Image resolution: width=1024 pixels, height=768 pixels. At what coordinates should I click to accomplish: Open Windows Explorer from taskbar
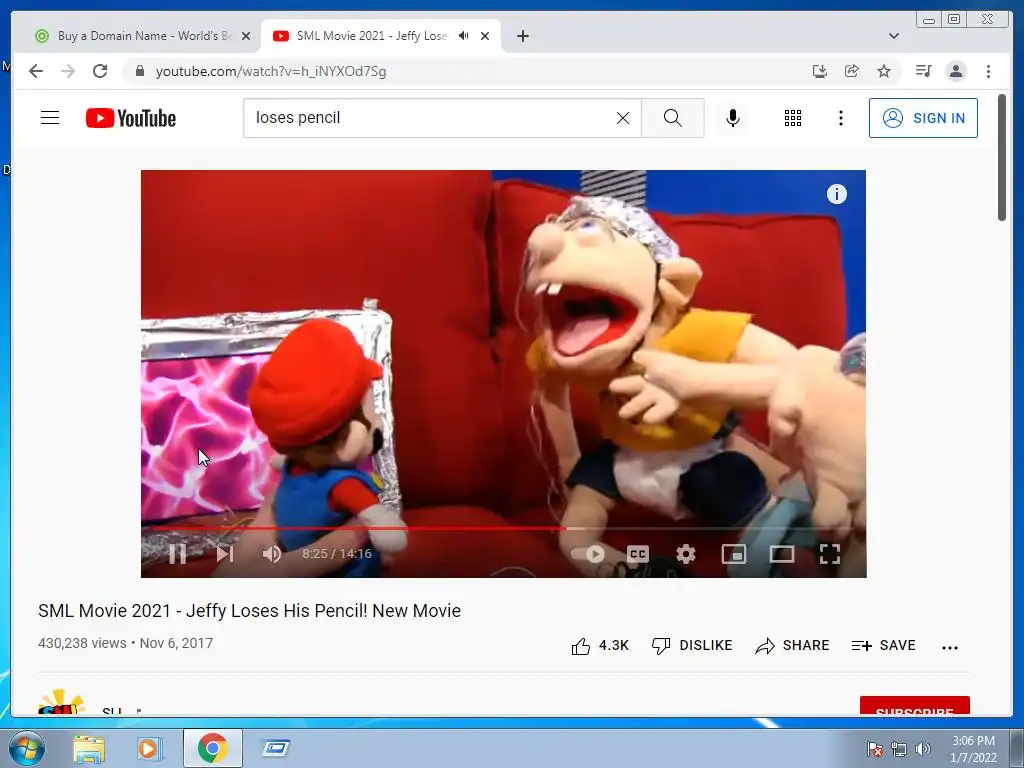click(89, 749)
